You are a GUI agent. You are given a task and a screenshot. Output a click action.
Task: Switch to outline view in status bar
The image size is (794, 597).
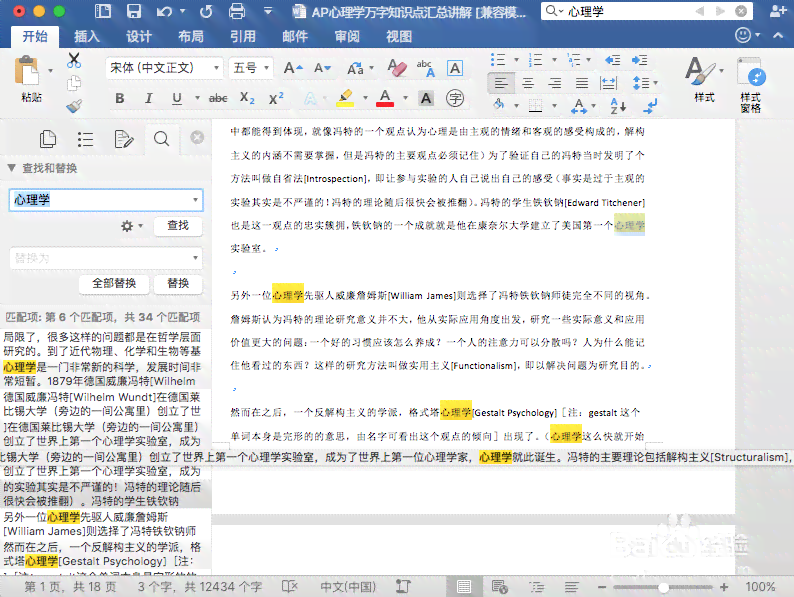click(537, 587)
